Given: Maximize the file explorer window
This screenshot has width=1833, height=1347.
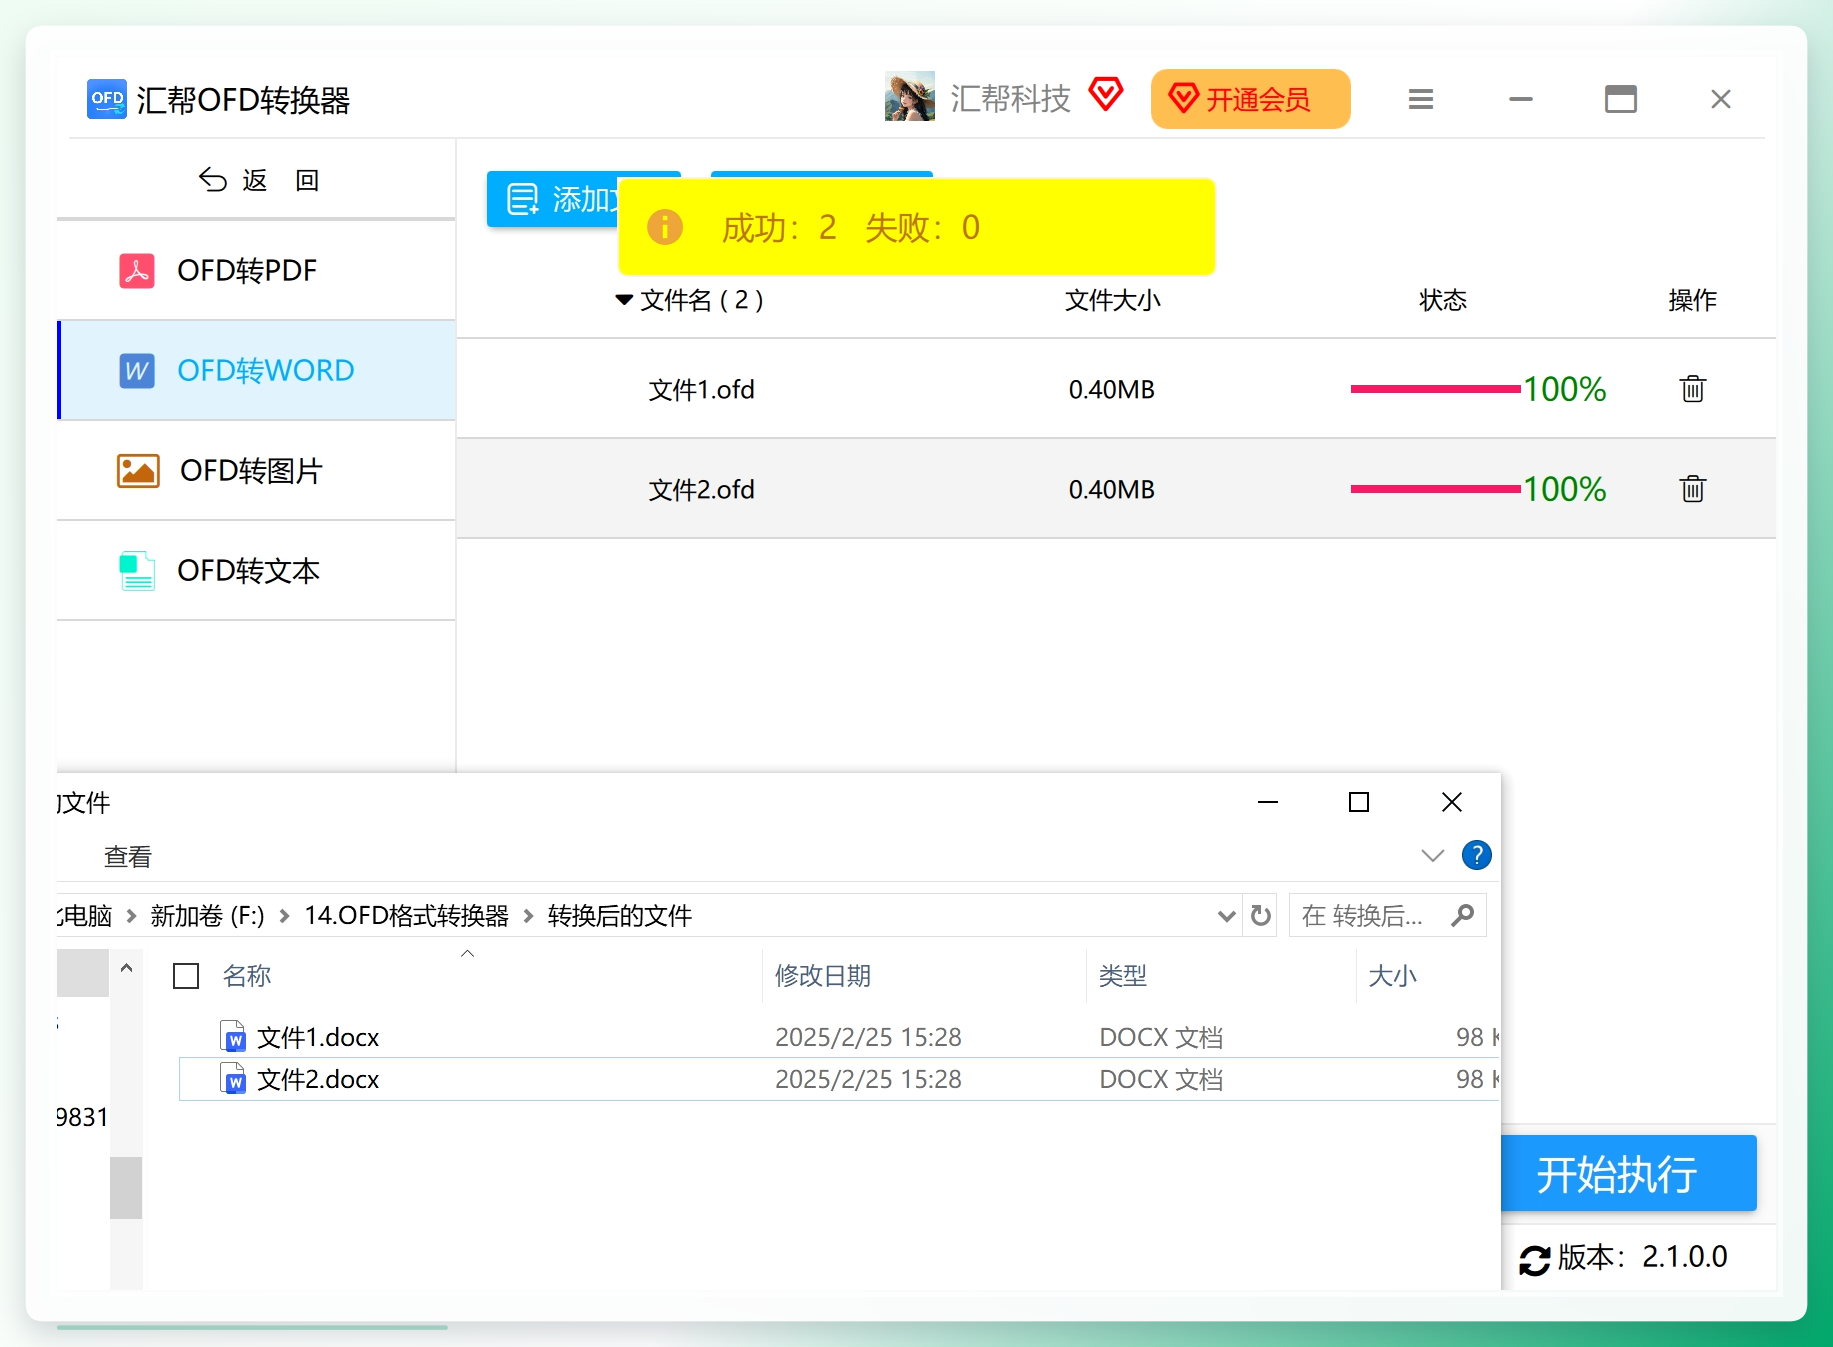Looking at the screenshot, I should pos(1359,802).
